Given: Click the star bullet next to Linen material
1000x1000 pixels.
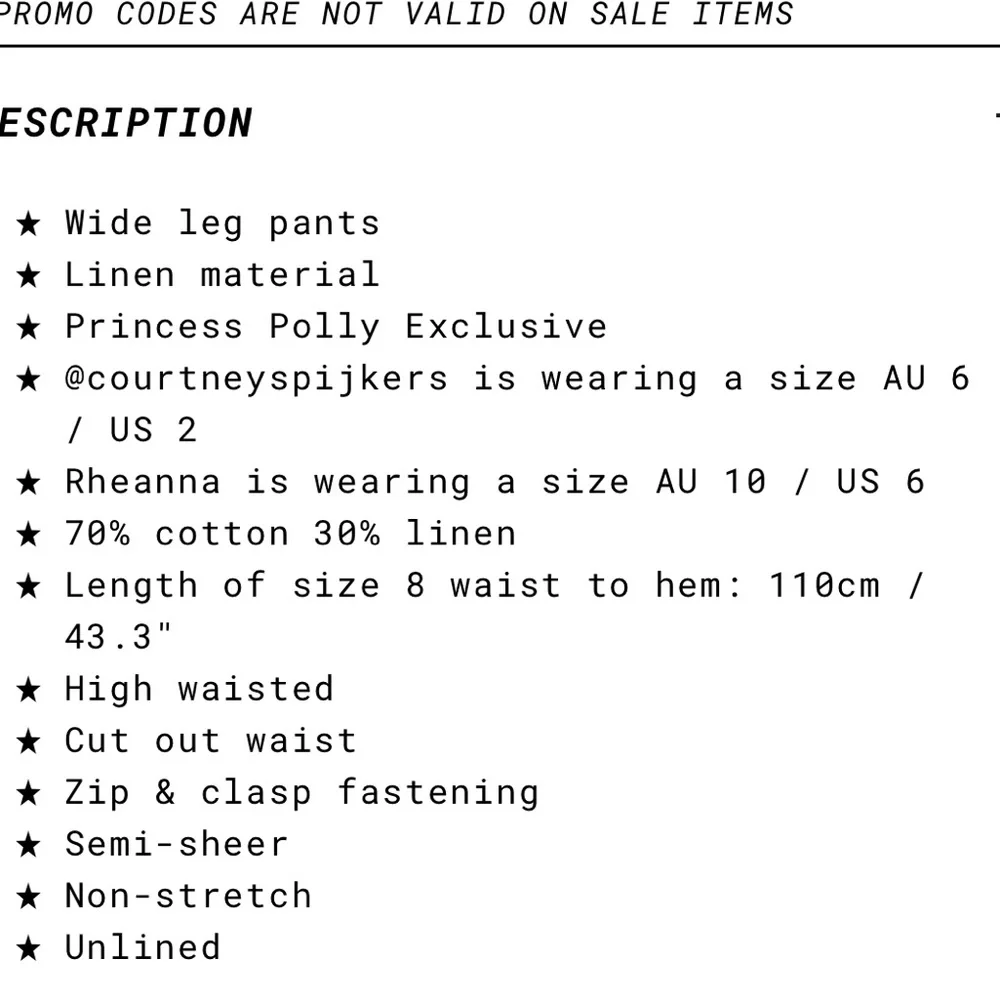Looking at the screenshot, I should click(29, 275).
